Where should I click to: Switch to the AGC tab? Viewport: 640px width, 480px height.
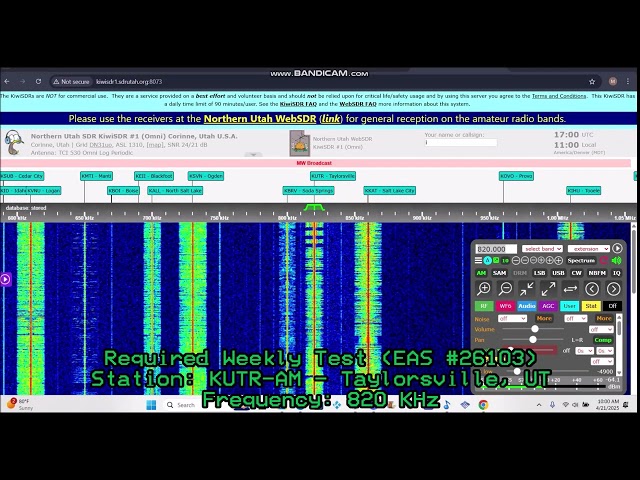pyautogui.click(x=548, y=306)
